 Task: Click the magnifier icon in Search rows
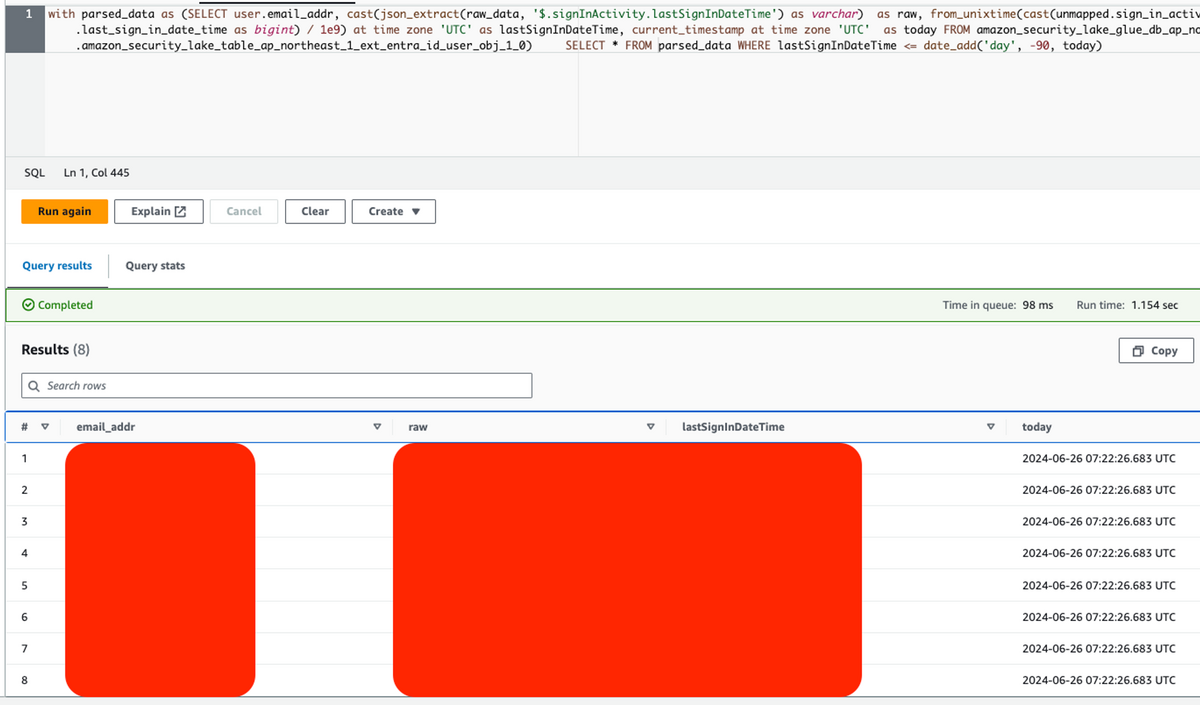35,386
